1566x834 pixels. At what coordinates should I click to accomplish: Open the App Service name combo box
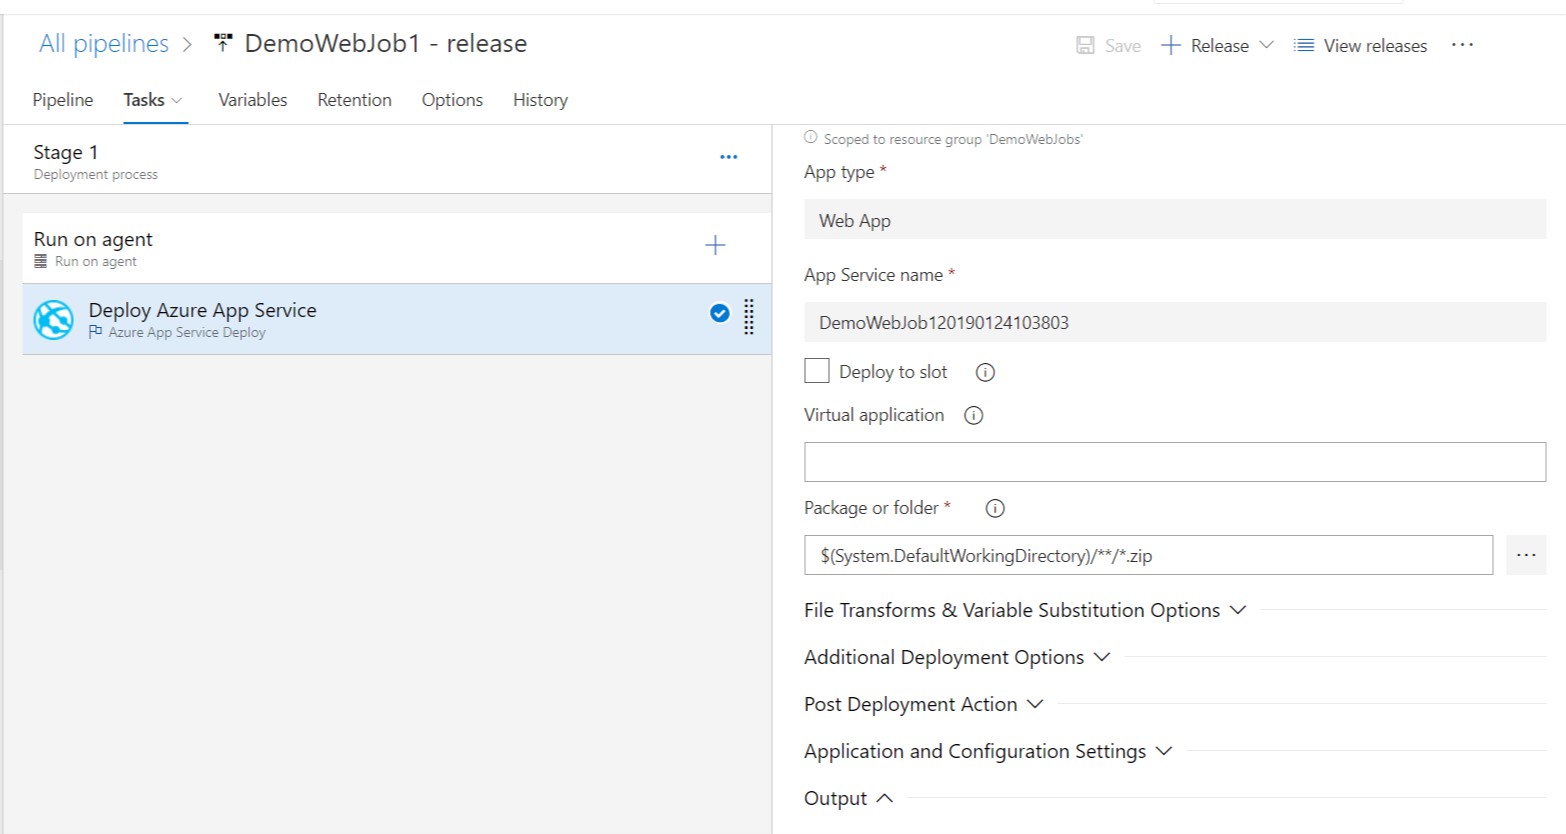click(1175, 322)
